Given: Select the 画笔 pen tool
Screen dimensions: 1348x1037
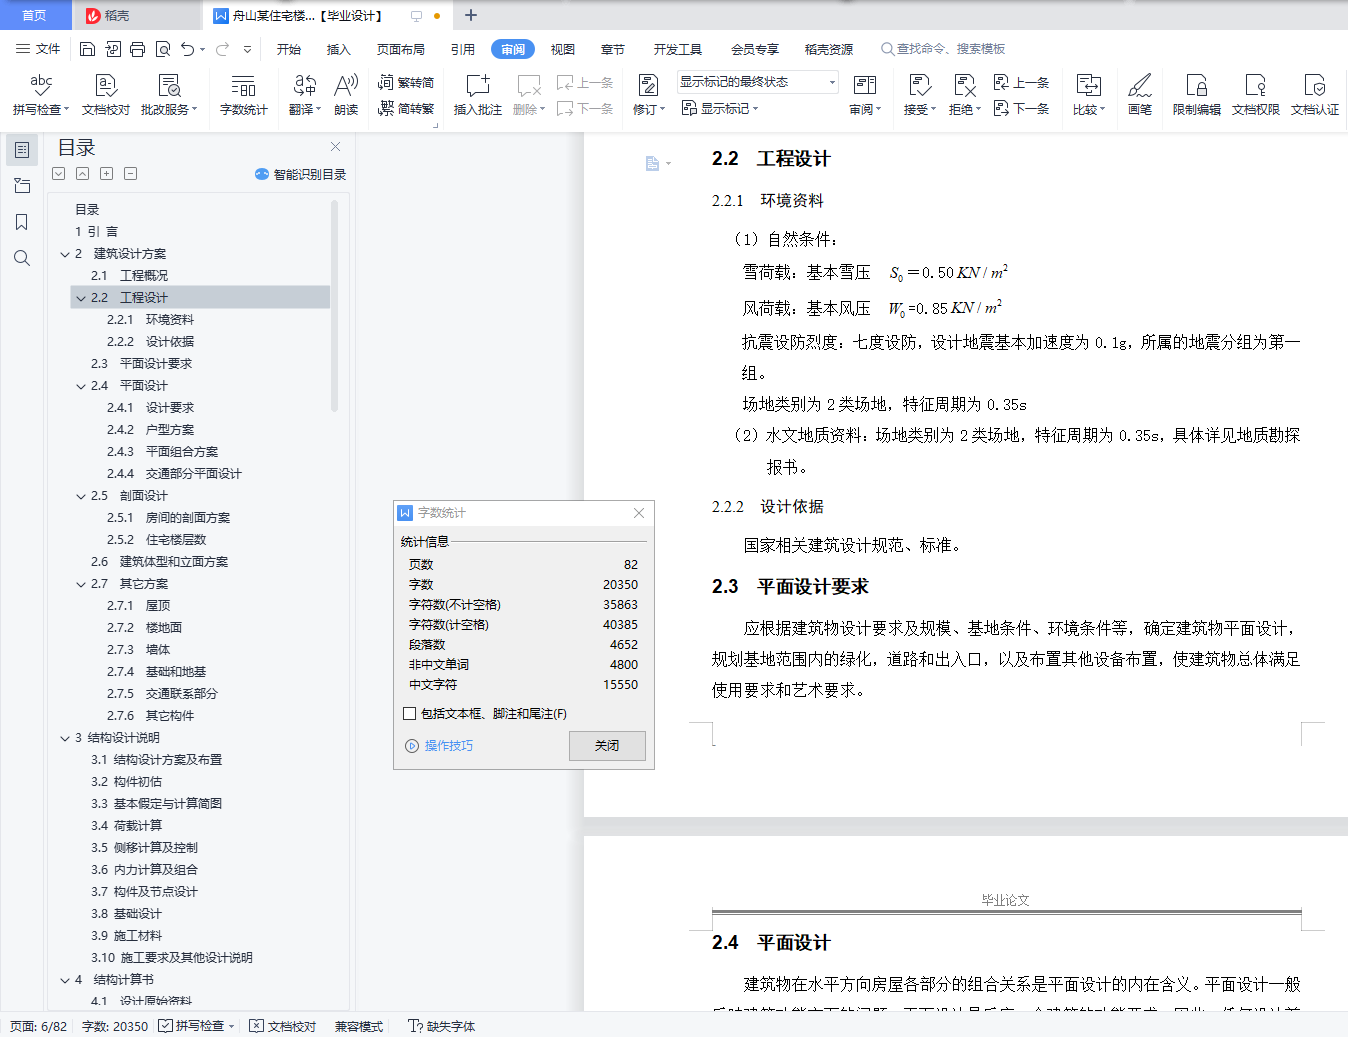Looking at the screenshot, I should click(x=1140, y=95).
